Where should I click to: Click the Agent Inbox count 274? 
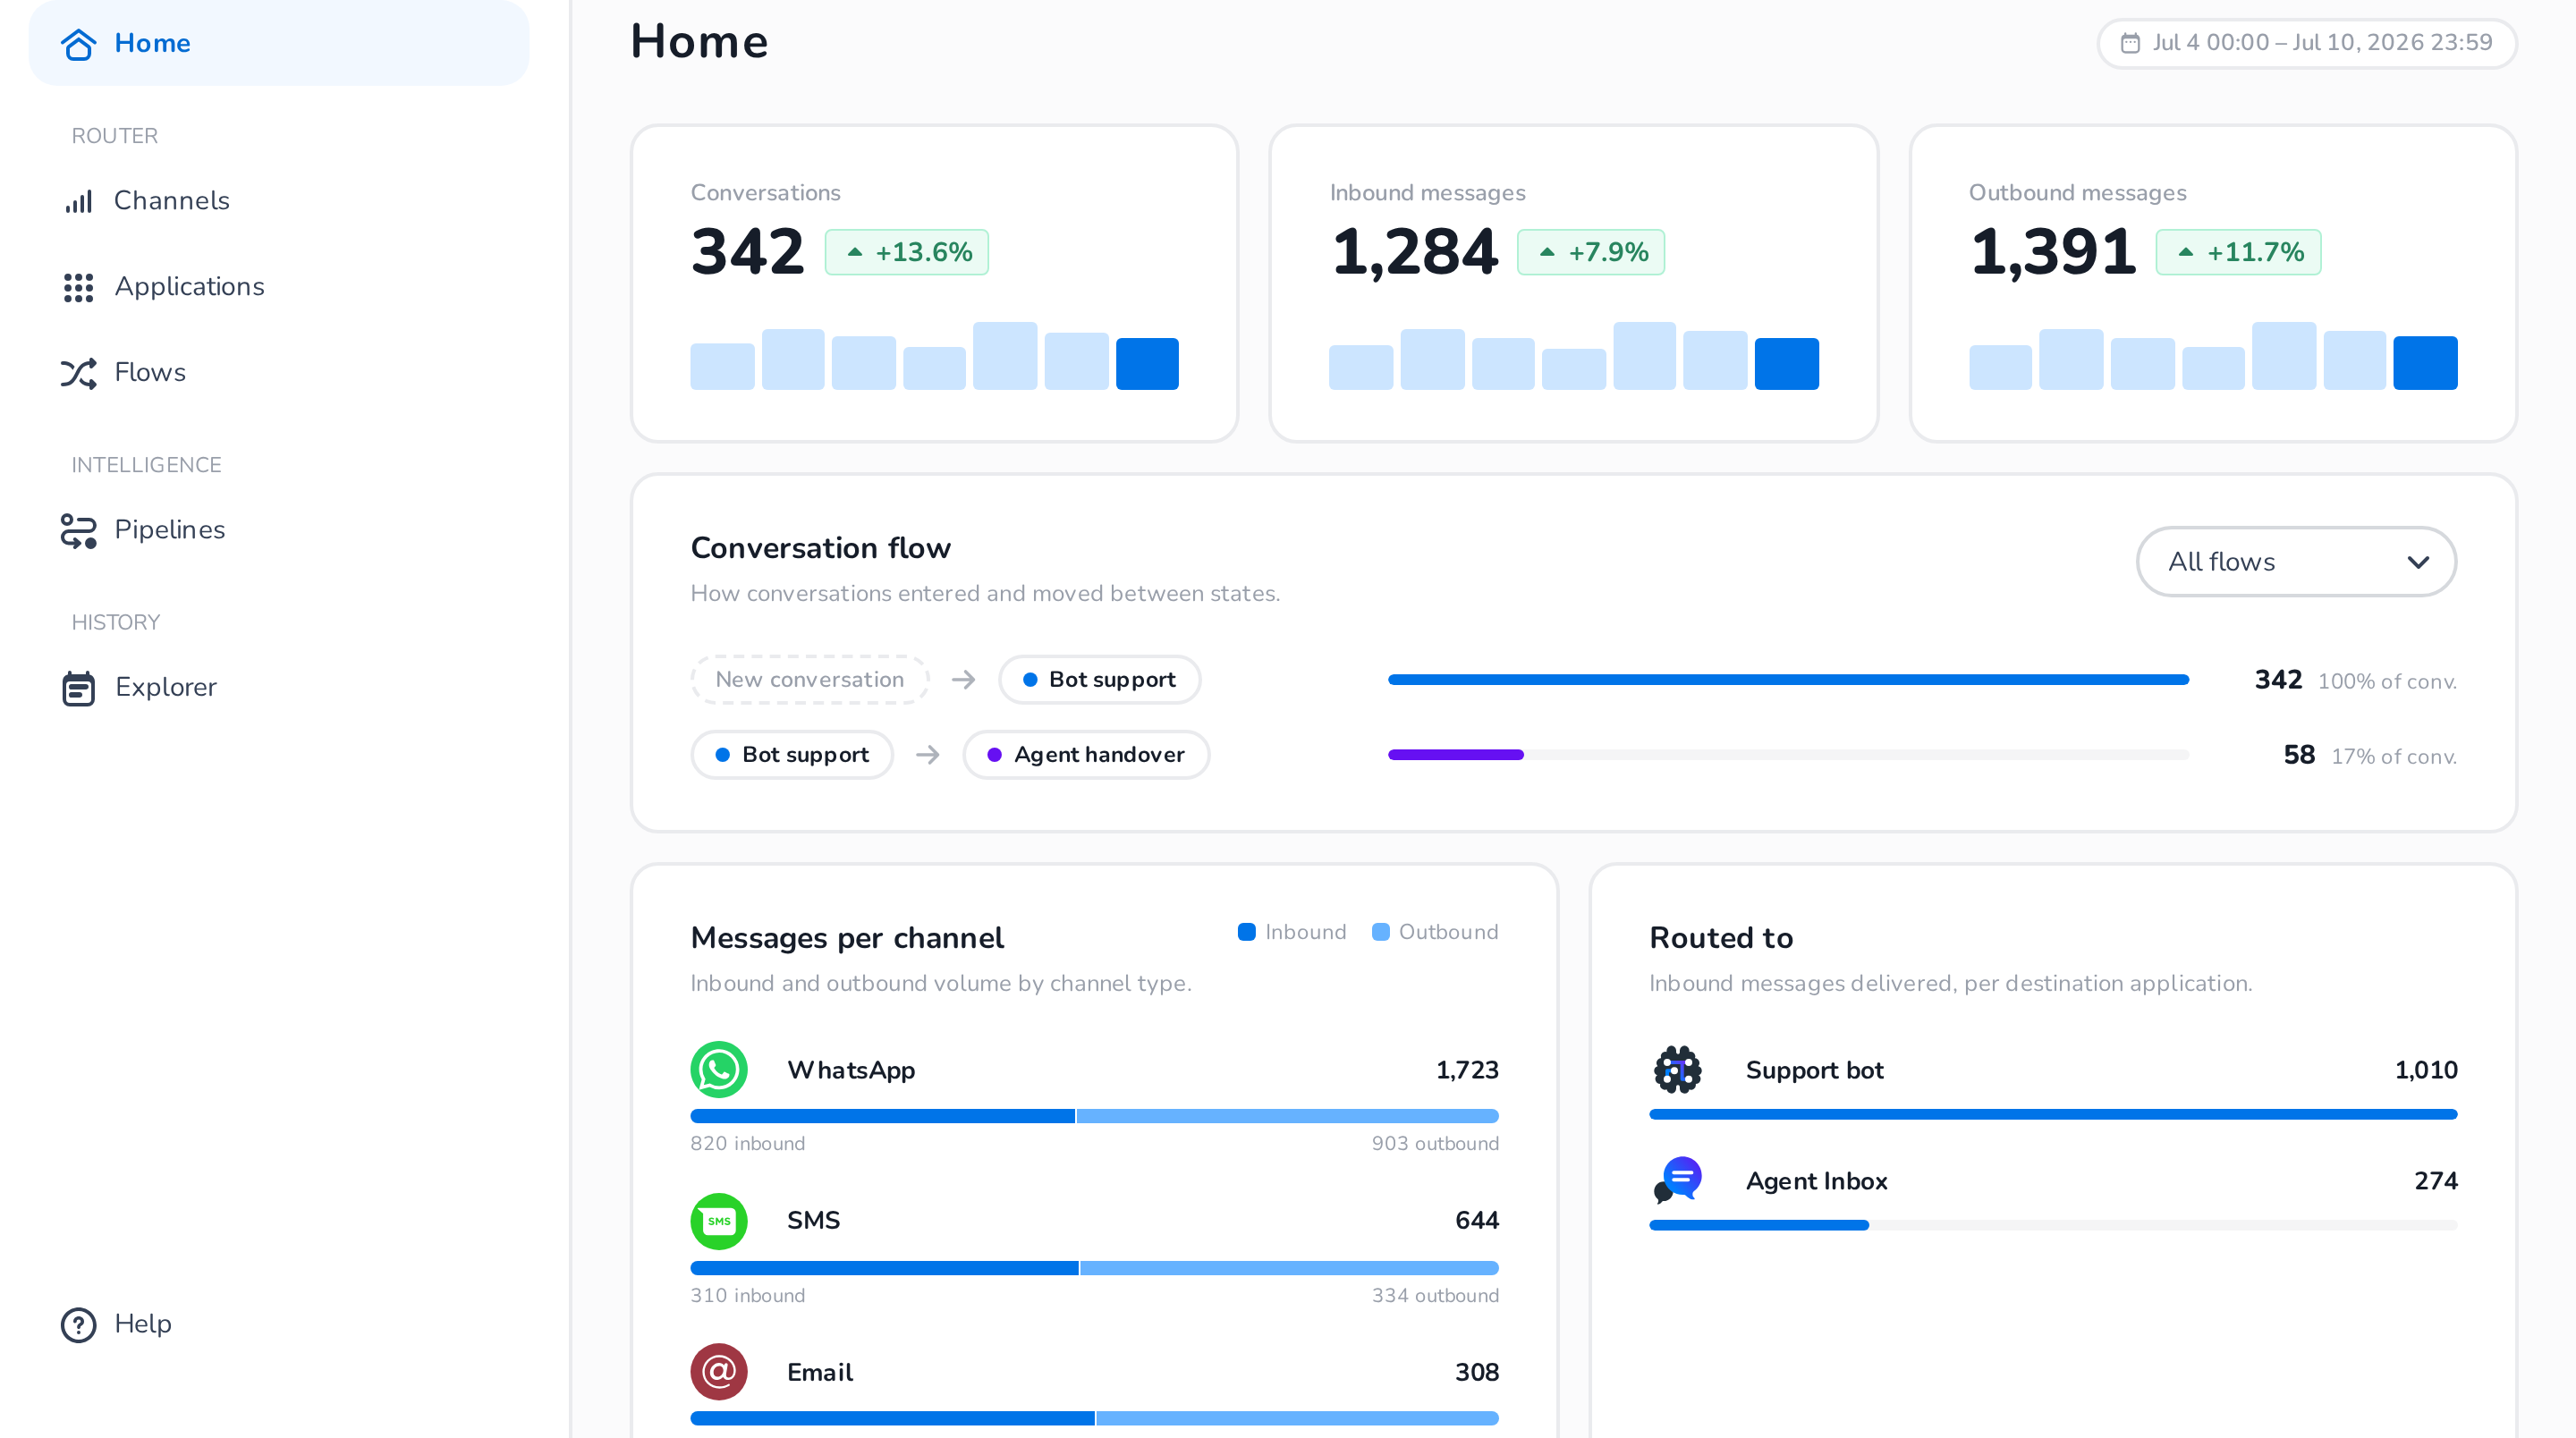2435,1181
